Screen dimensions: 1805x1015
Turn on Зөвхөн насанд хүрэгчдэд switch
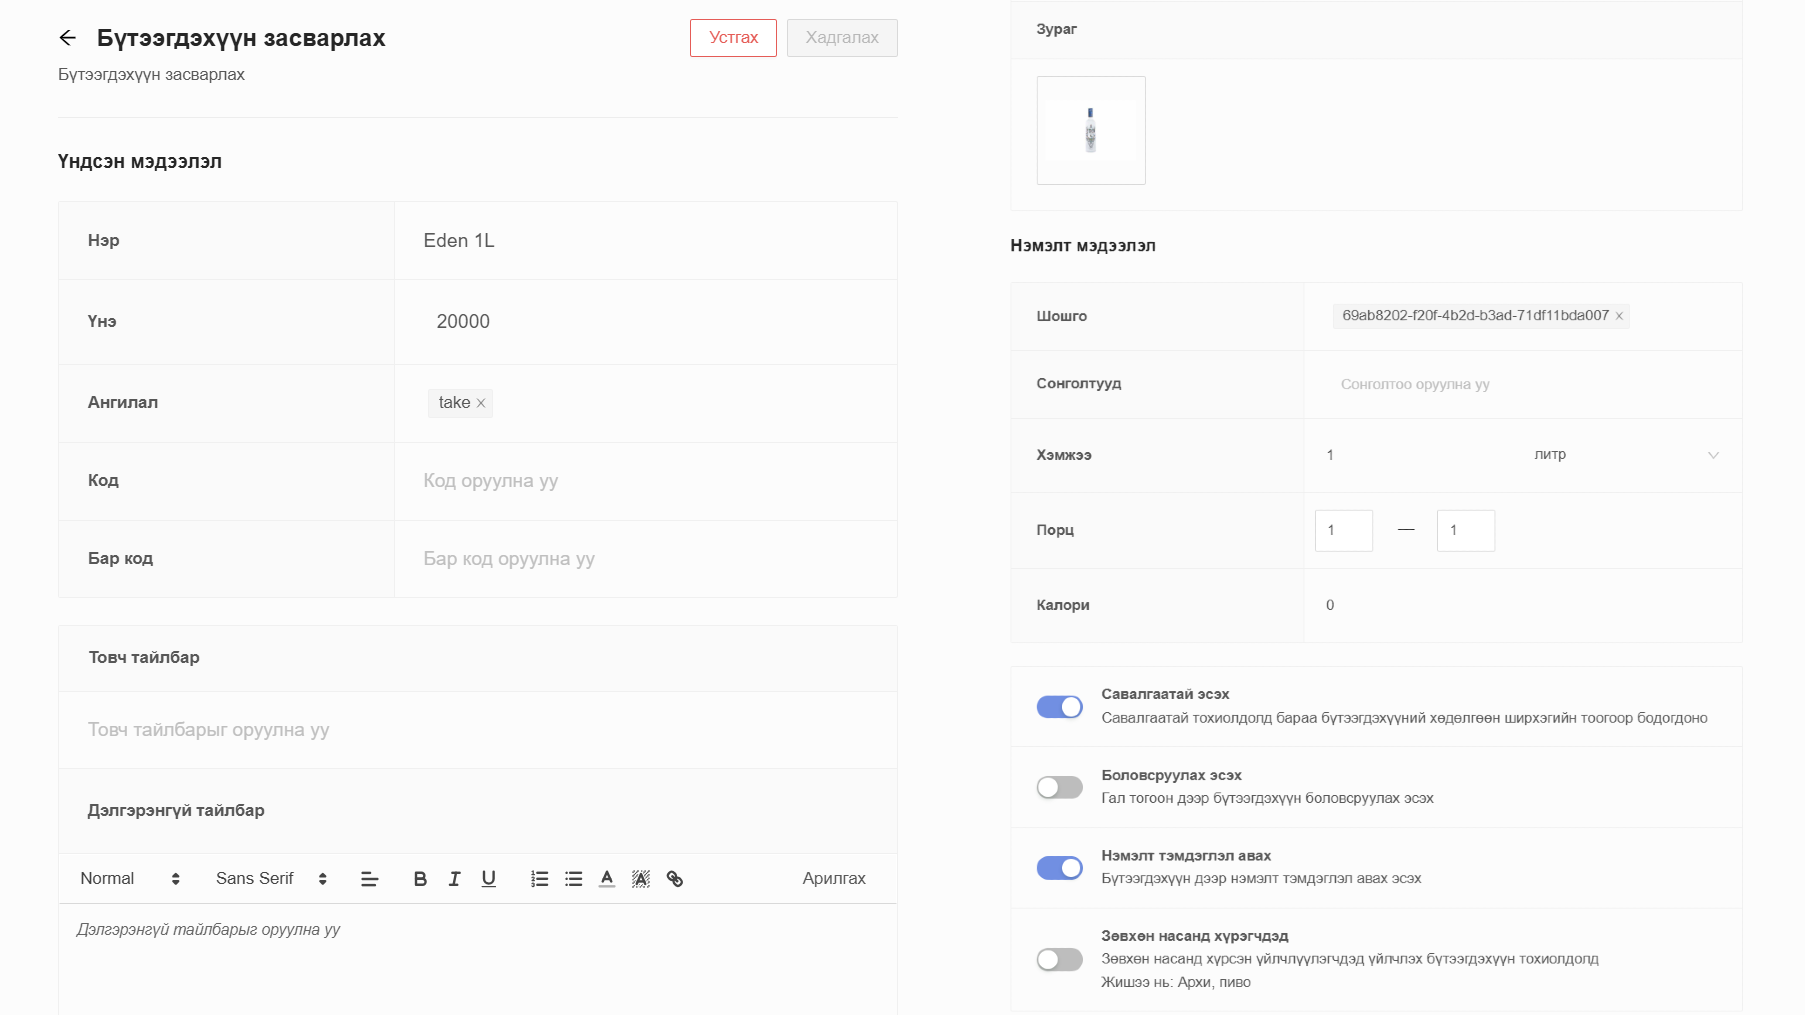pos(1059,960)
